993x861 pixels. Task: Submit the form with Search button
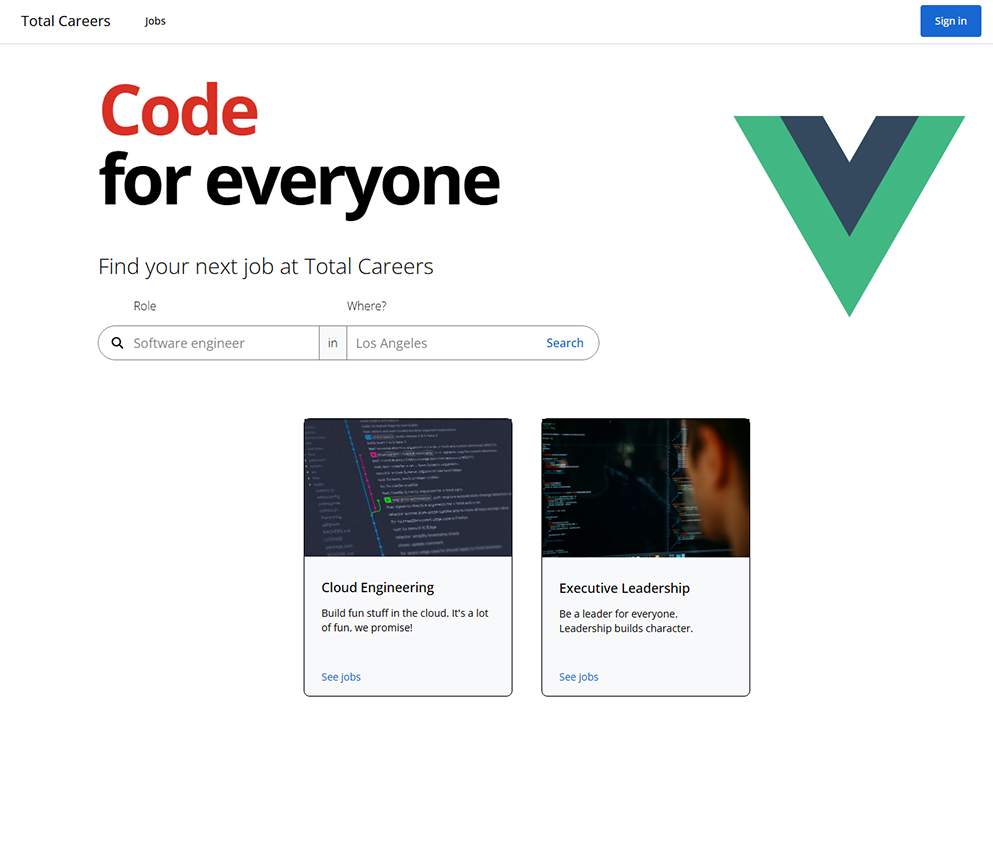[564, 343]
